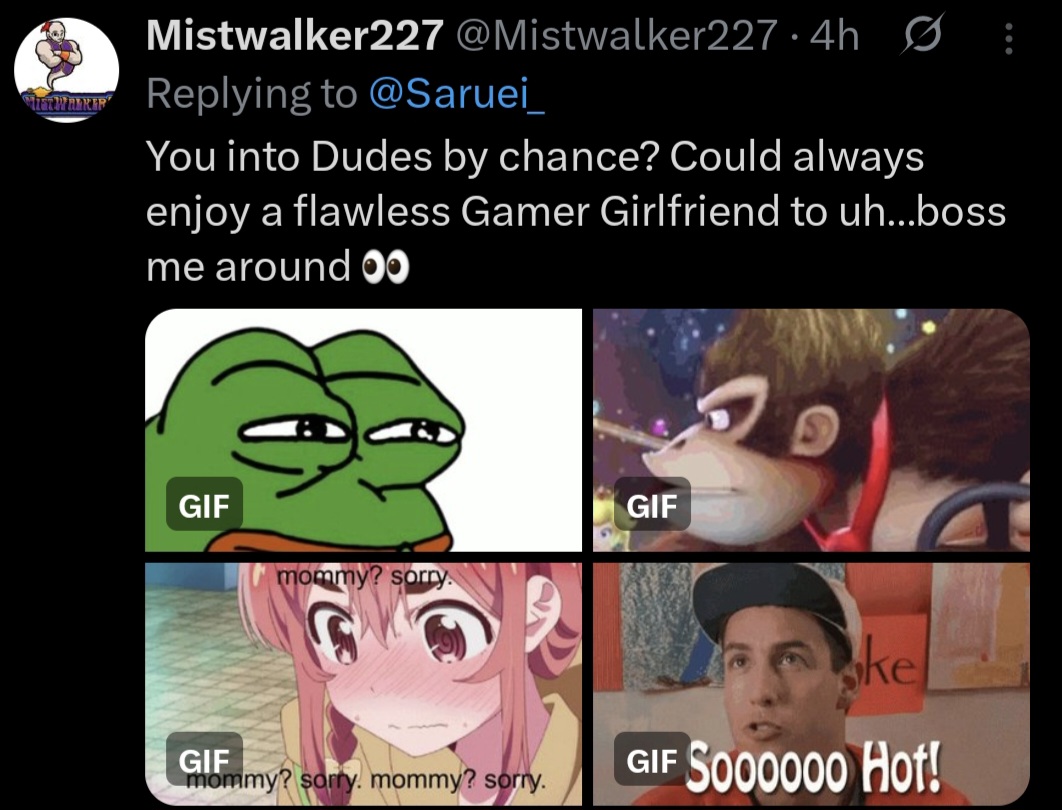The image size is (1062, 810).
Task: Open the three-dot more options menu
Action: click(1008, 39)
